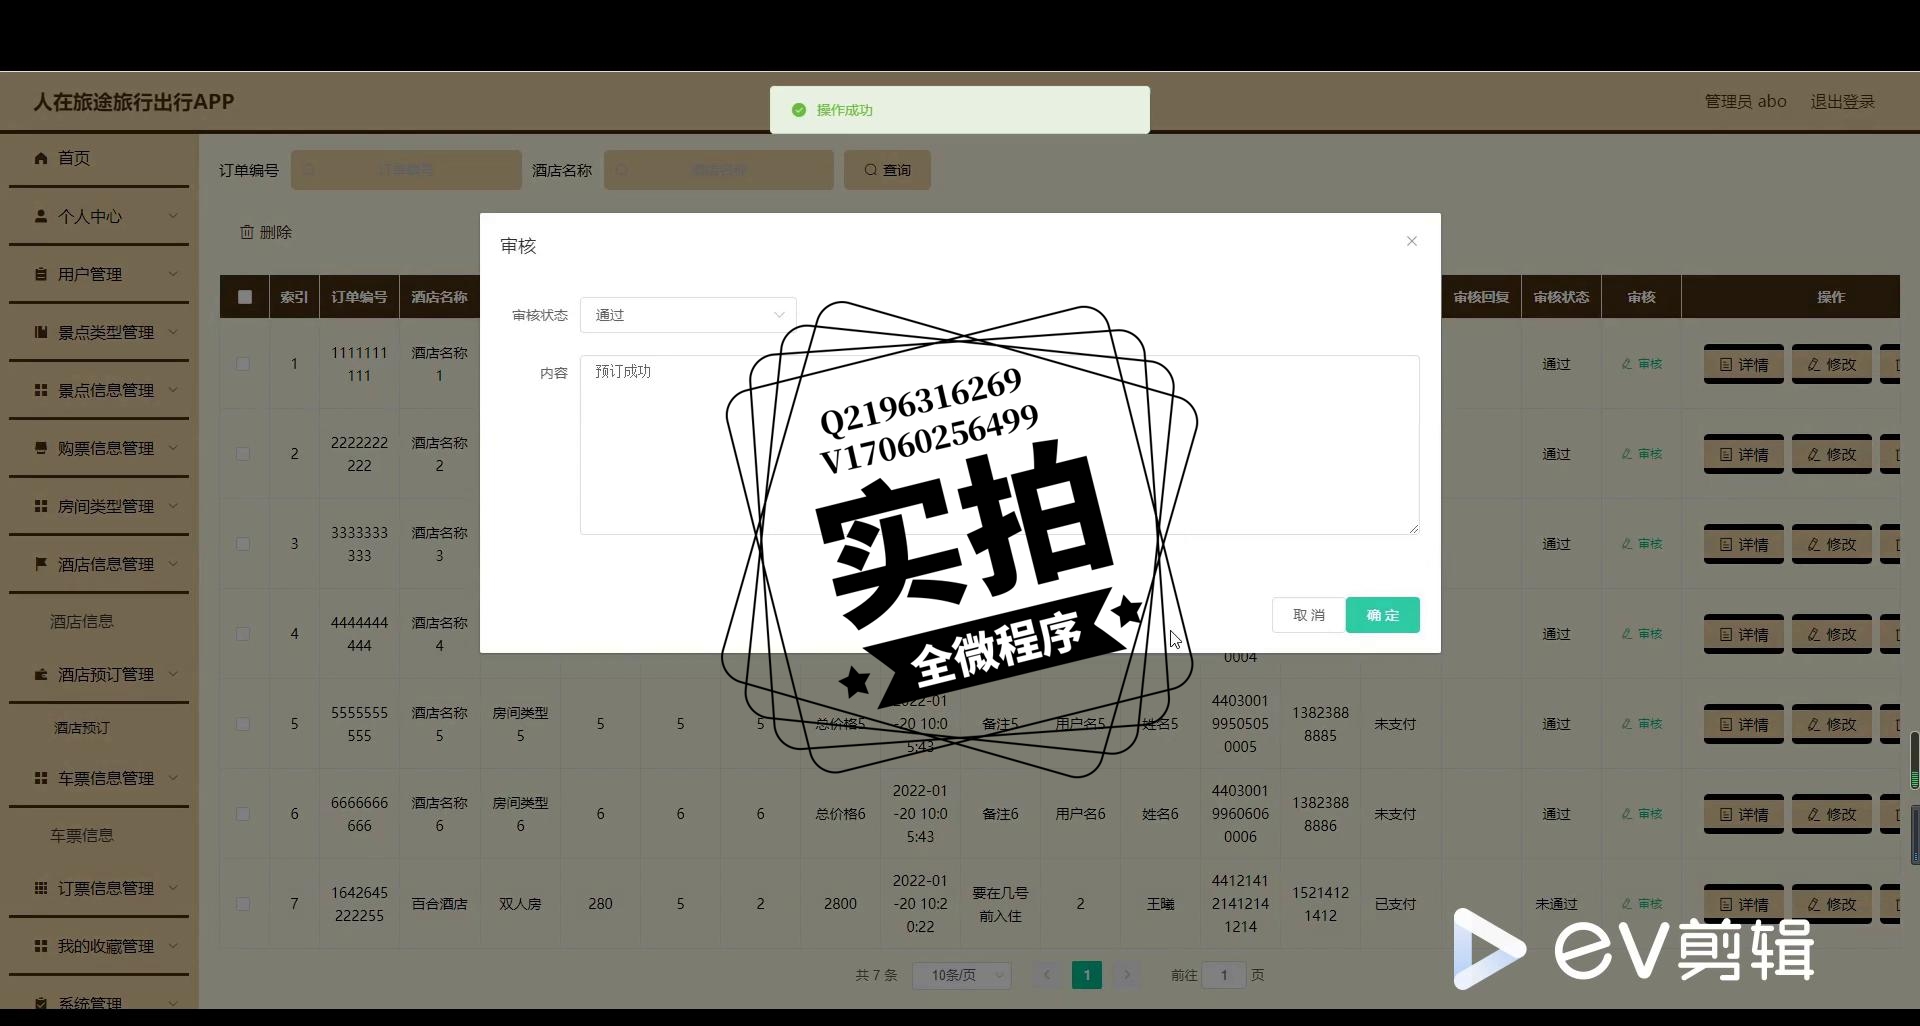
Task: Collapse 酒店预订管理 sidebar menu
Action: coord(98,674)
